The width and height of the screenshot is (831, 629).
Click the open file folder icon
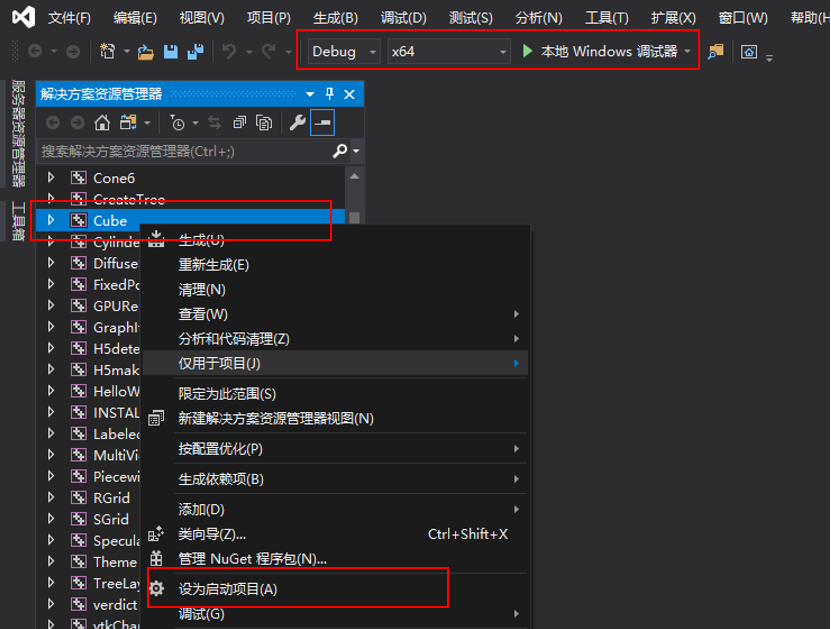[146, 52]
